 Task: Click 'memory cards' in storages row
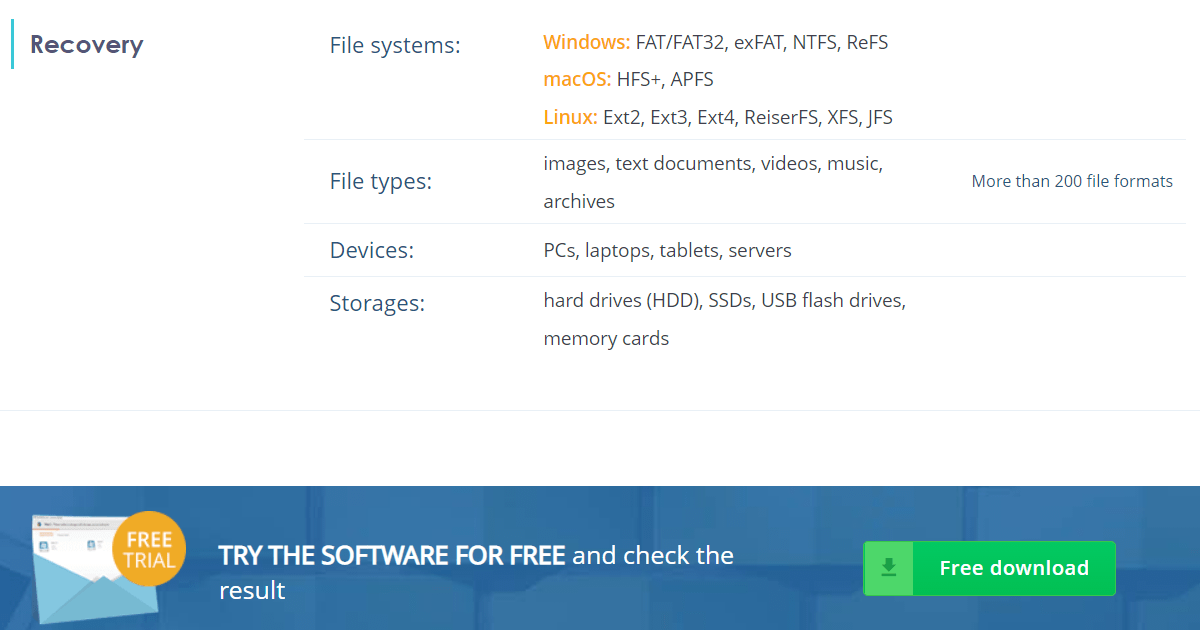tap(606, 338)
